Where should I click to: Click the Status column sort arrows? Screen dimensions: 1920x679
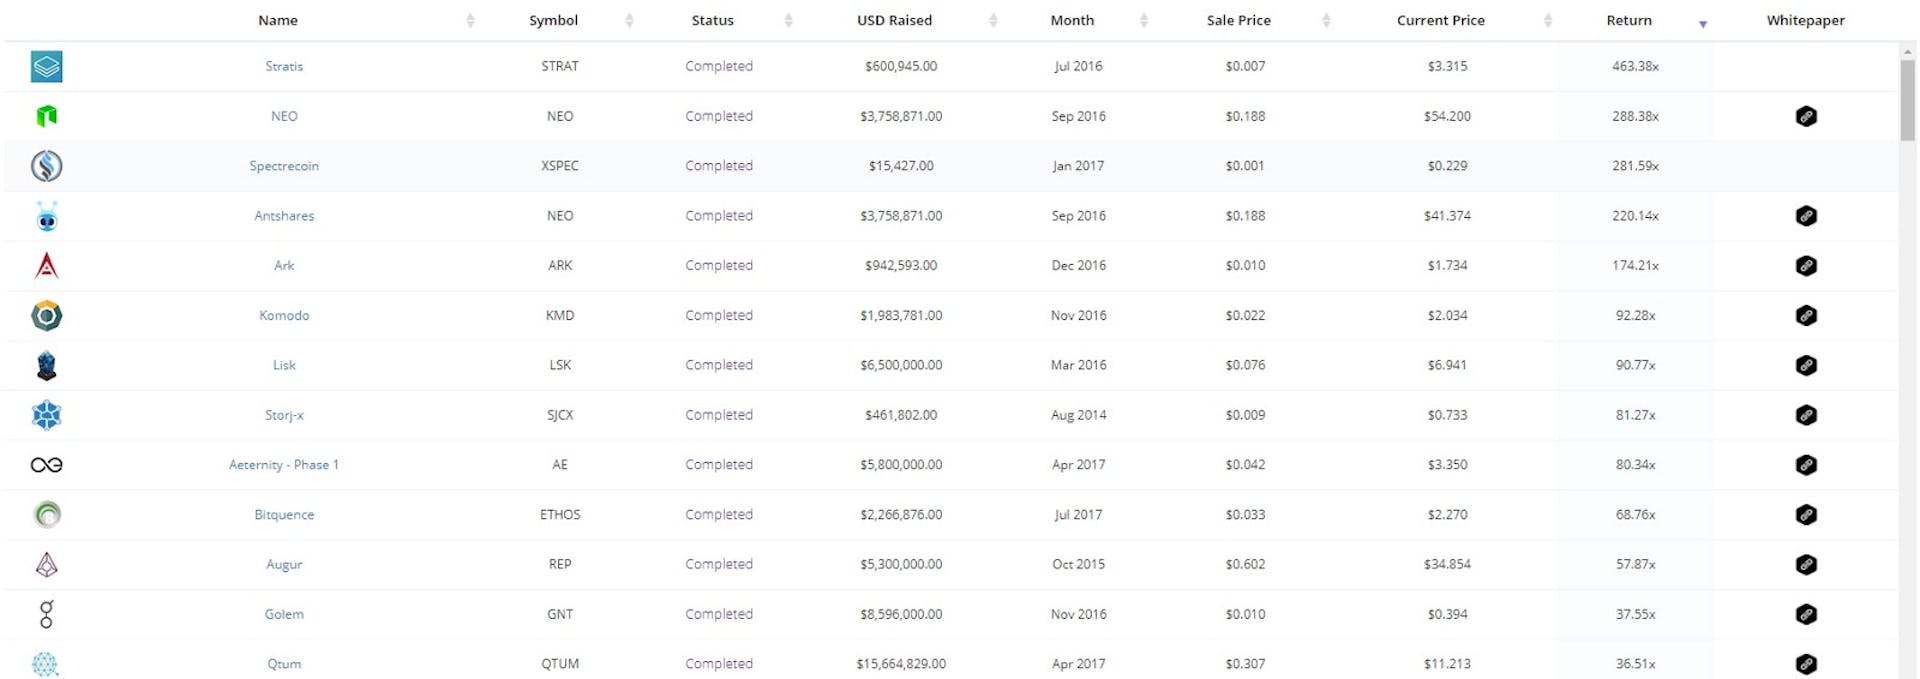789,19
